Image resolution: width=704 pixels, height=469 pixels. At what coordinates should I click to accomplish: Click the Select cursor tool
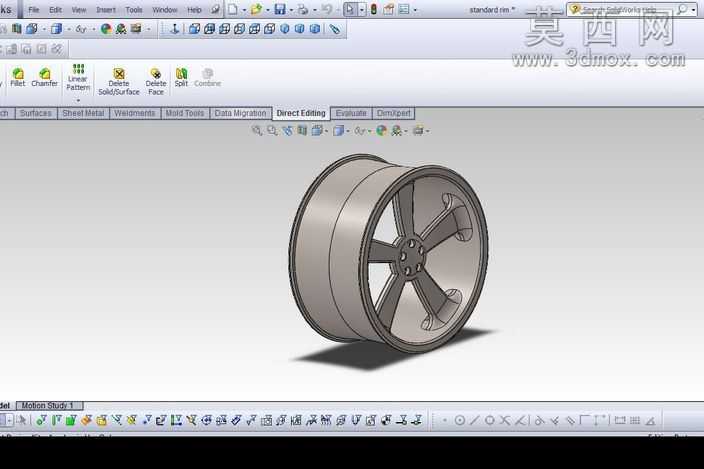coord(350,9)
